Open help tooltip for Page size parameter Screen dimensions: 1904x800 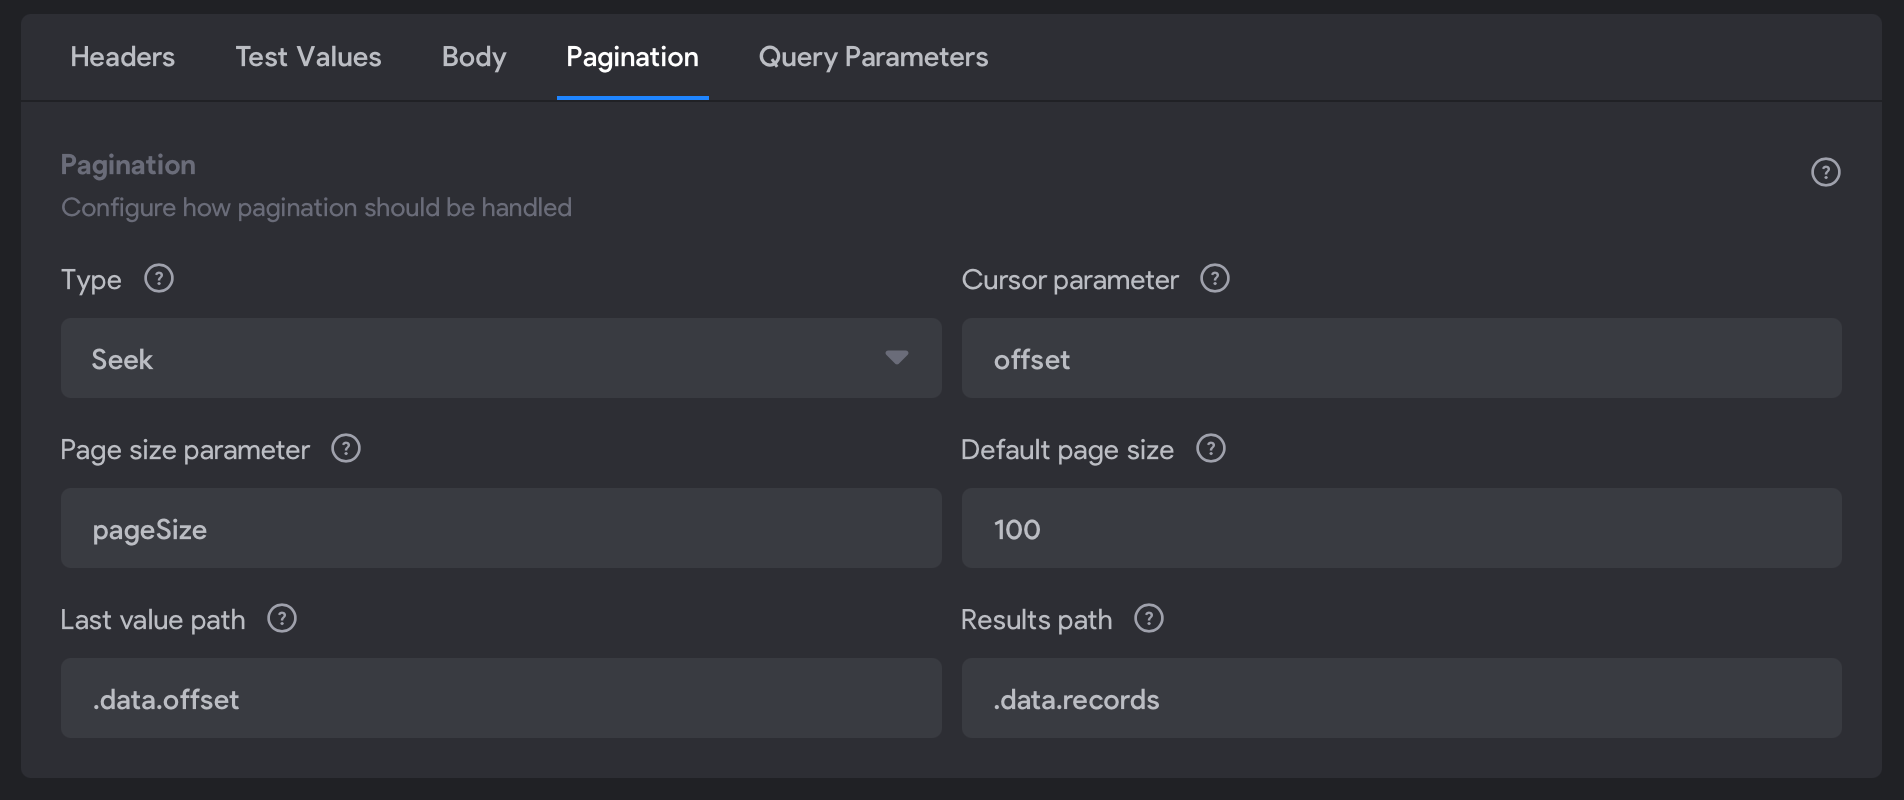pos(346,448)
